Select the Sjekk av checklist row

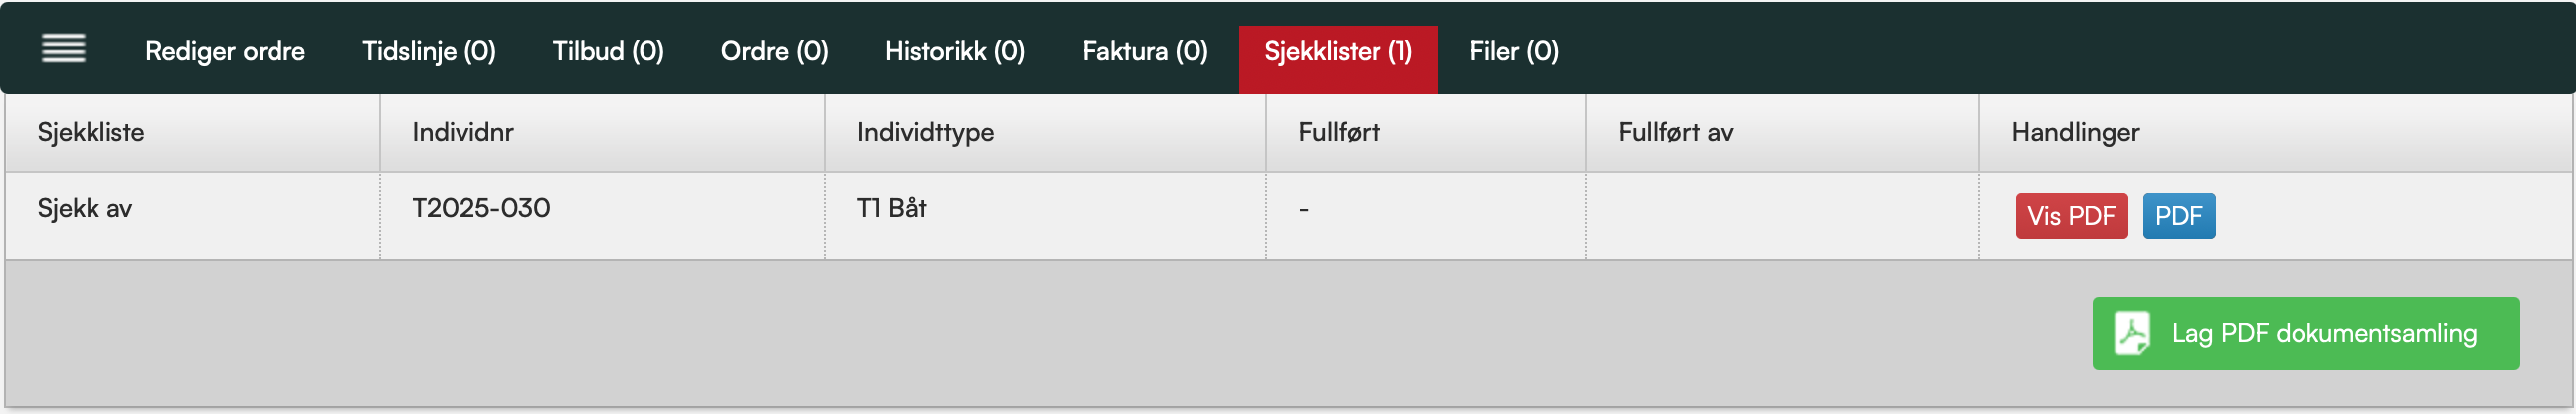point(1288,216)
